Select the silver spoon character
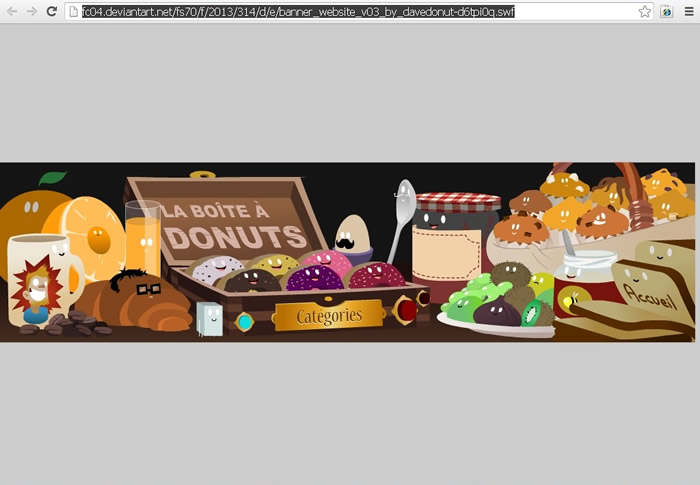The width and height of the screenshot is (700, 485). click(403, 210)
